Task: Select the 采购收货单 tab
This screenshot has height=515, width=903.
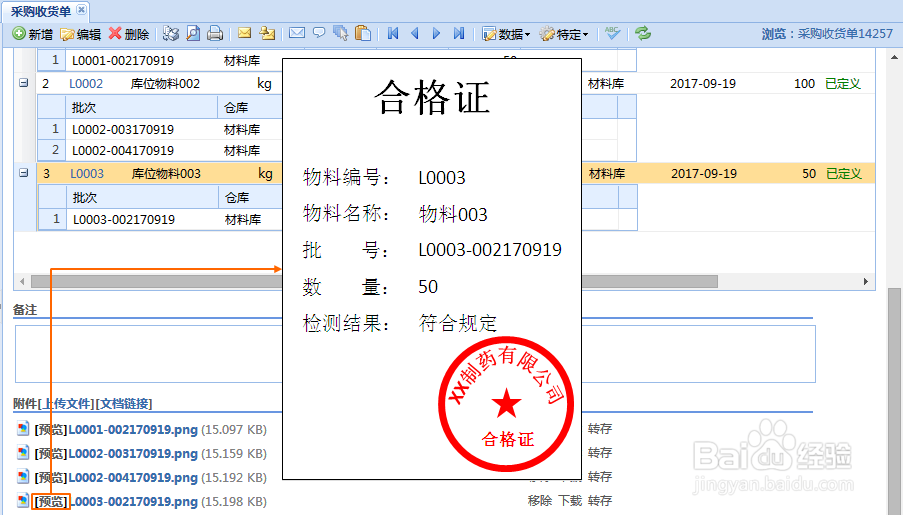Action: tap(41, 11)
